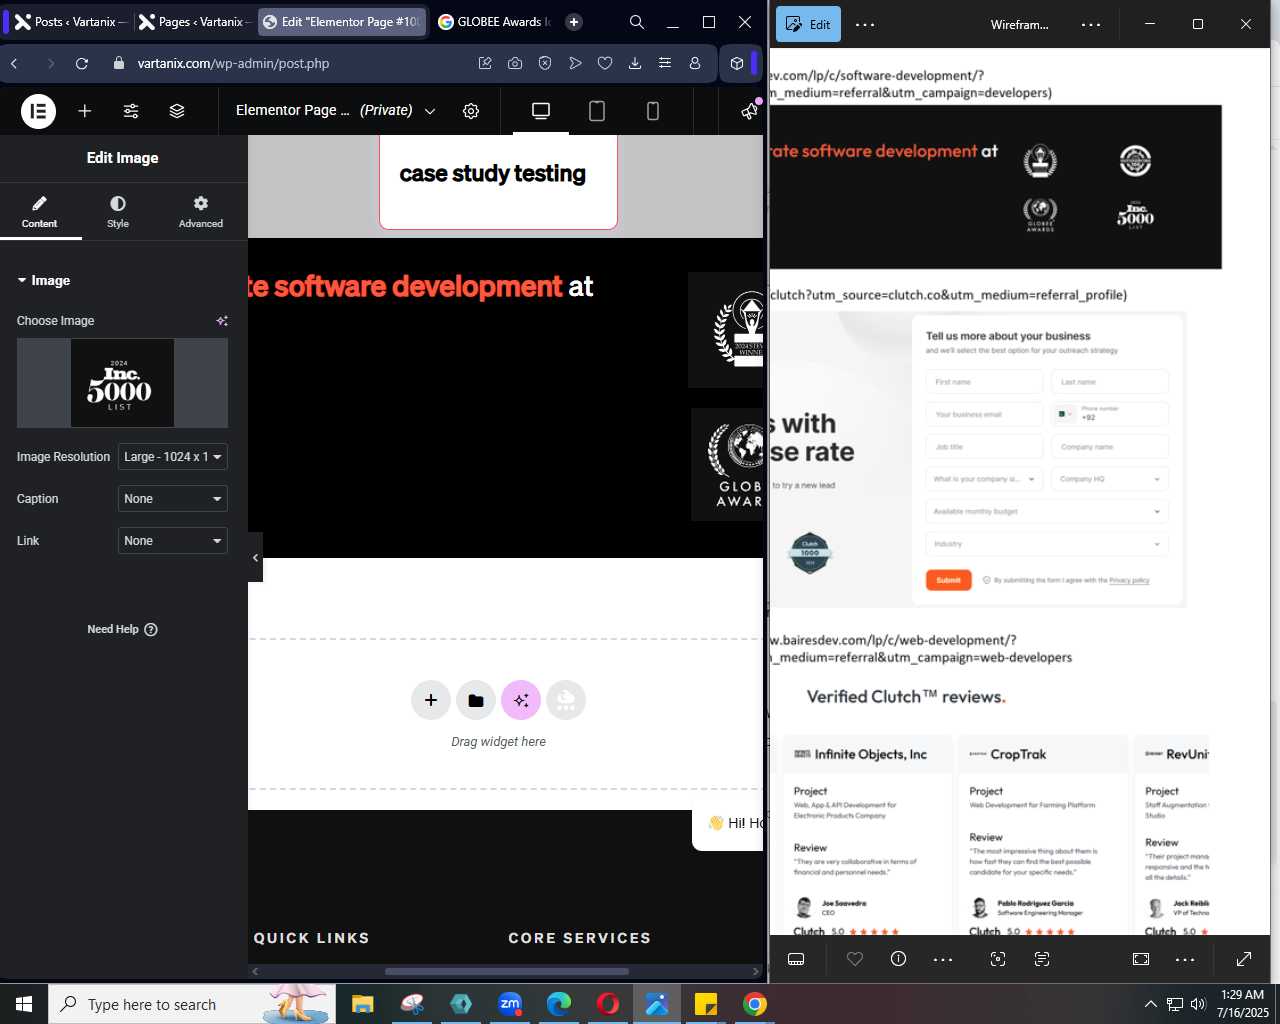The image size is (1280, 1024).
Task: Show file info icon in Photos
Action: (x=899, y=959)
